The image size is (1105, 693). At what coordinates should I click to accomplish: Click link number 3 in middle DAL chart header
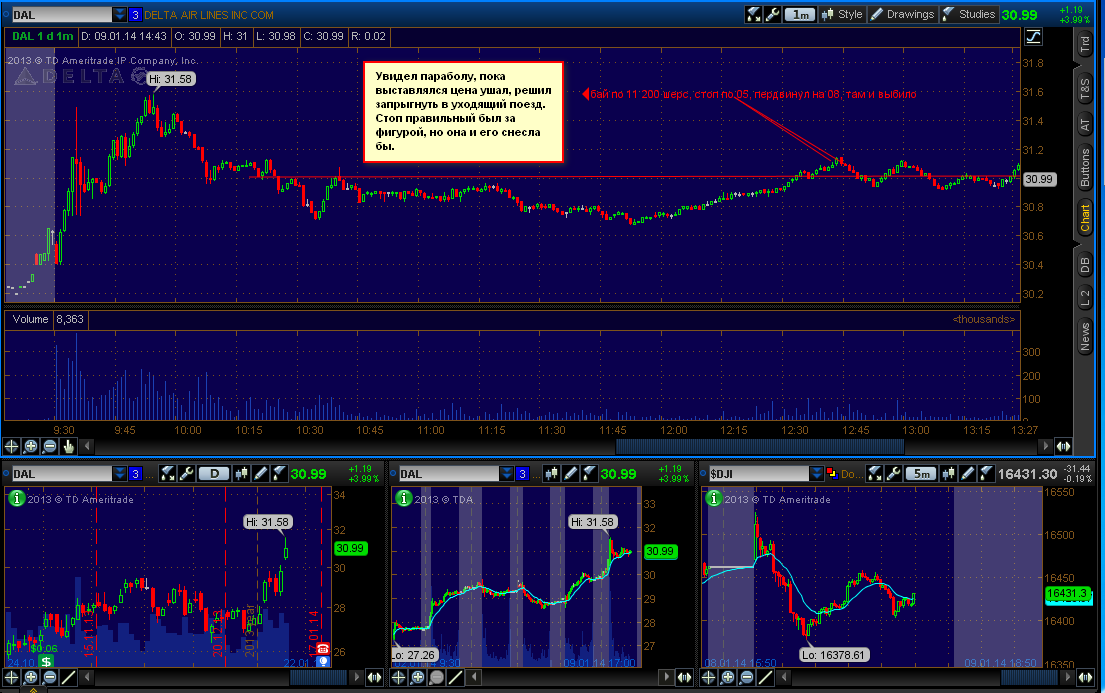click(x=522, y=474)
